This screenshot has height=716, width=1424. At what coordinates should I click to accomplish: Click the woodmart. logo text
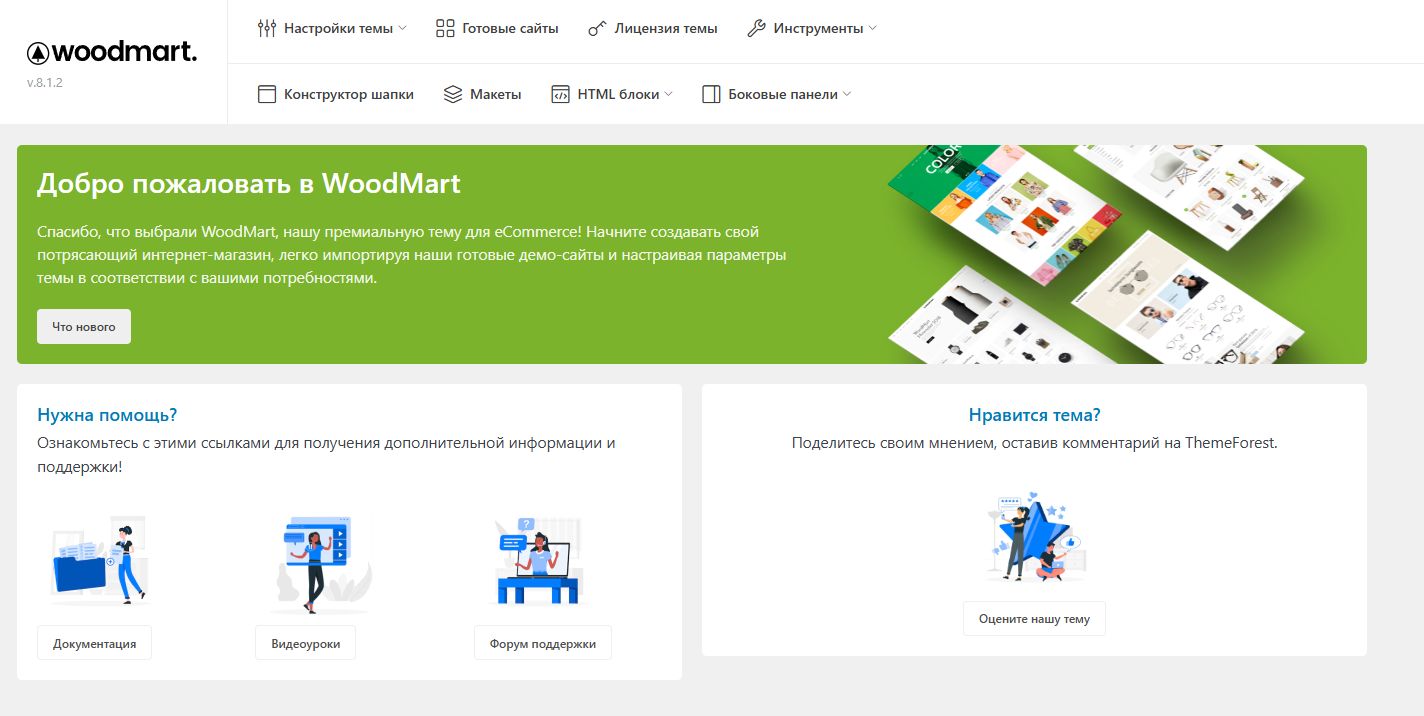pos(125,53)
